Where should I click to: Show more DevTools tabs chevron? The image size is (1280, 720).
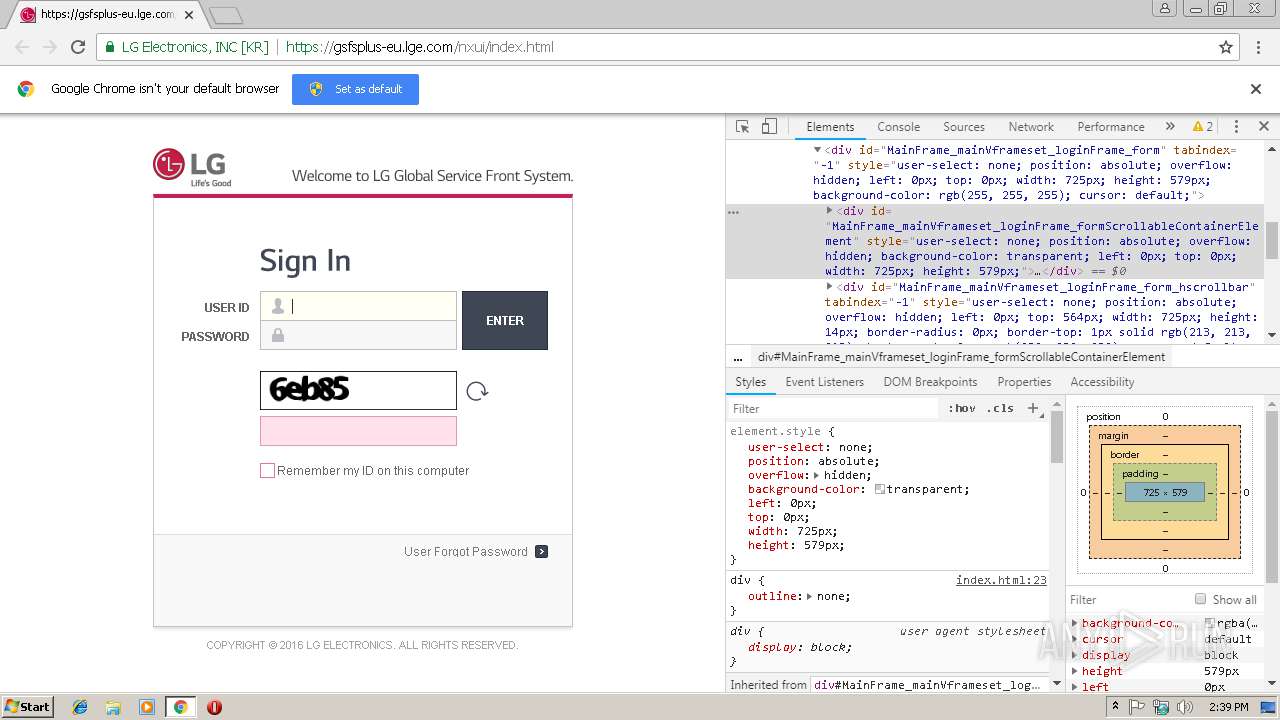tap(1170, 127)
